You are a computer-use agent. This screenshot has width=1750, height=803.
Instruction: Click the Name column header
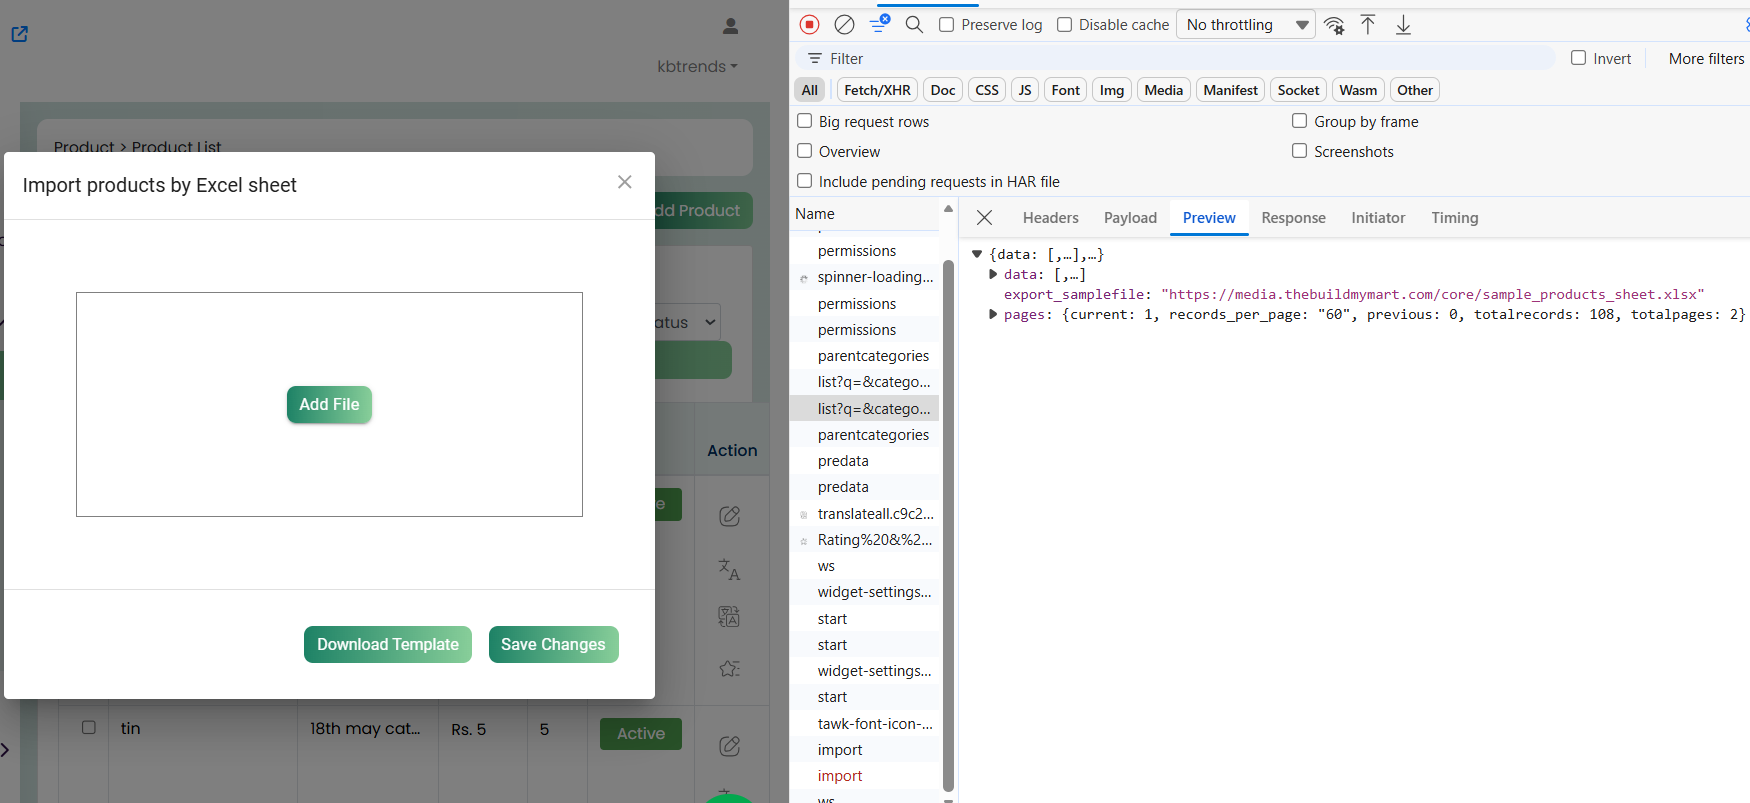[x=866, y=214]
